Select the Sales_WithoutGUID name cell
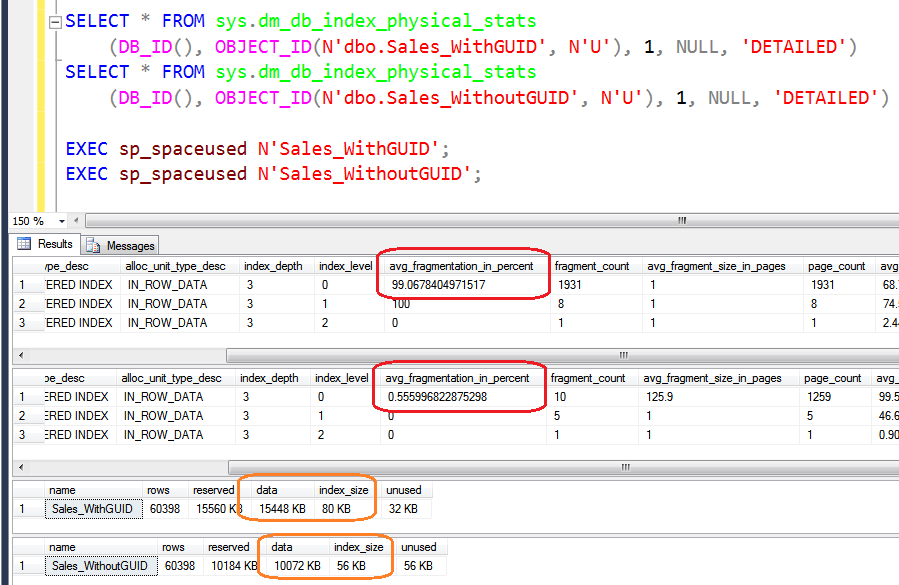The height and width of the screenshot is (585, 899). pos(100,565)
